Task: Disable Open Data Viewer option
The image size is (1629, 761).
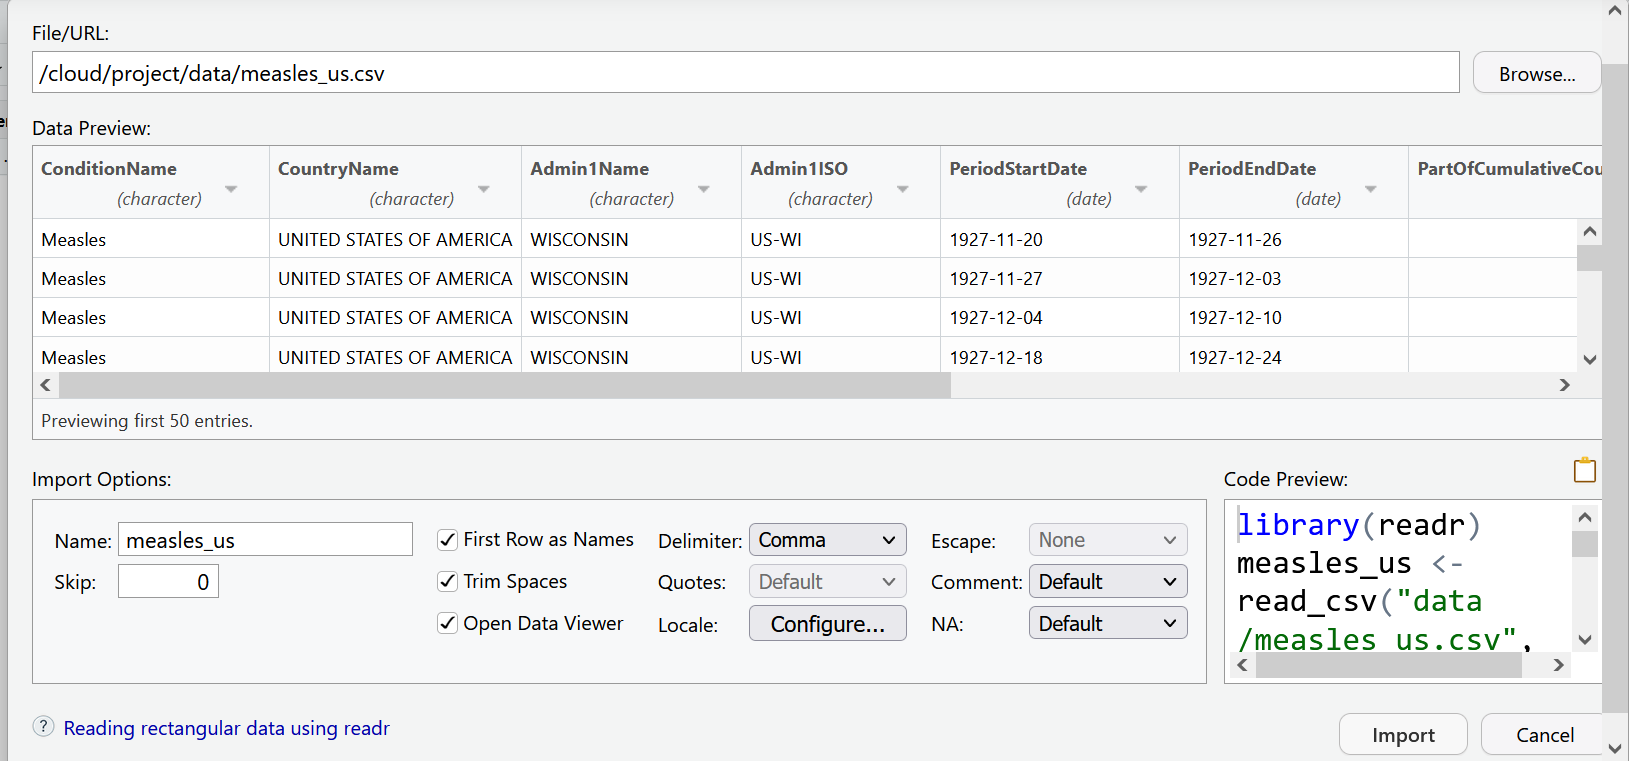Action: pos(448,624)
